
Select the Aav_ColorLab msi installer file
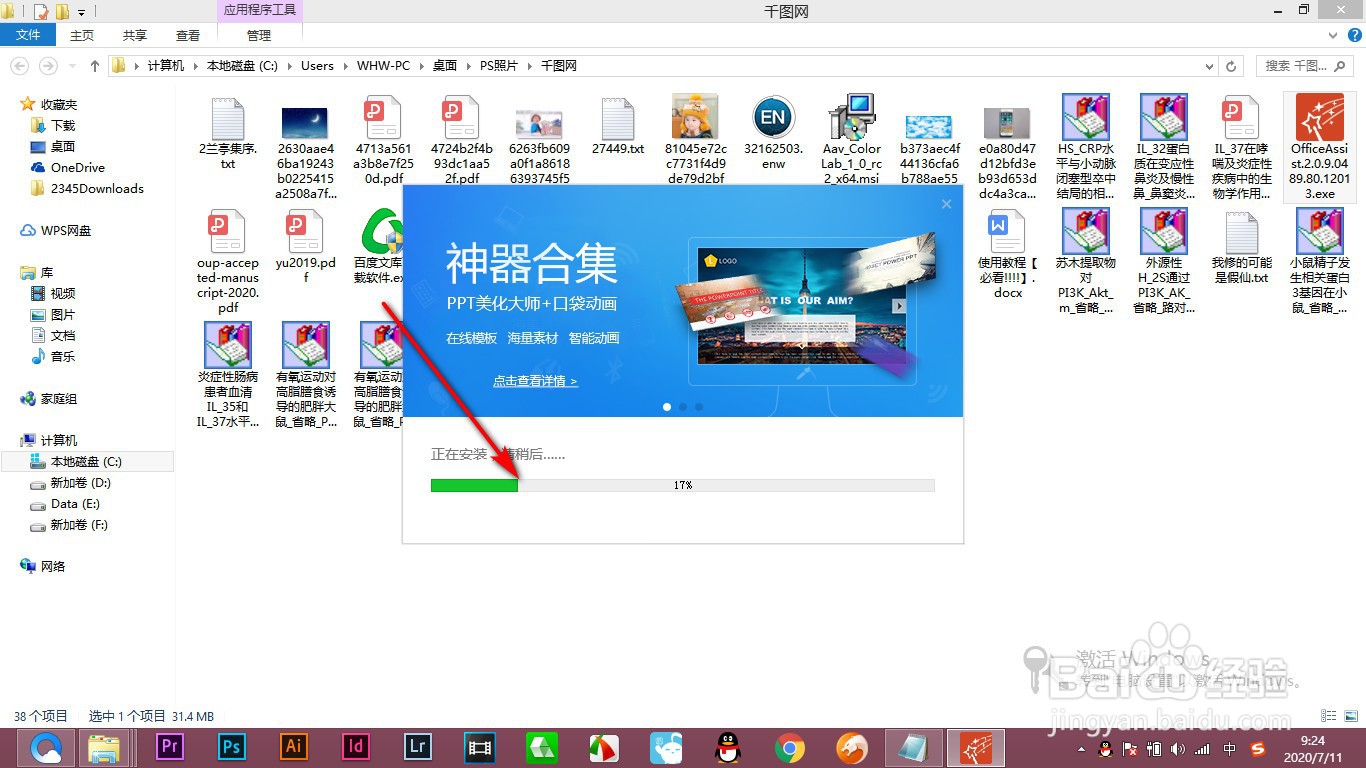click(852, 141)
